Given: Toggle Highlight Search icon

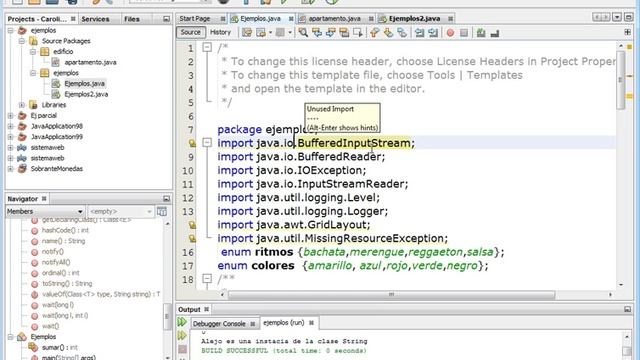Looking at the screenshot, I should (344, 33).
